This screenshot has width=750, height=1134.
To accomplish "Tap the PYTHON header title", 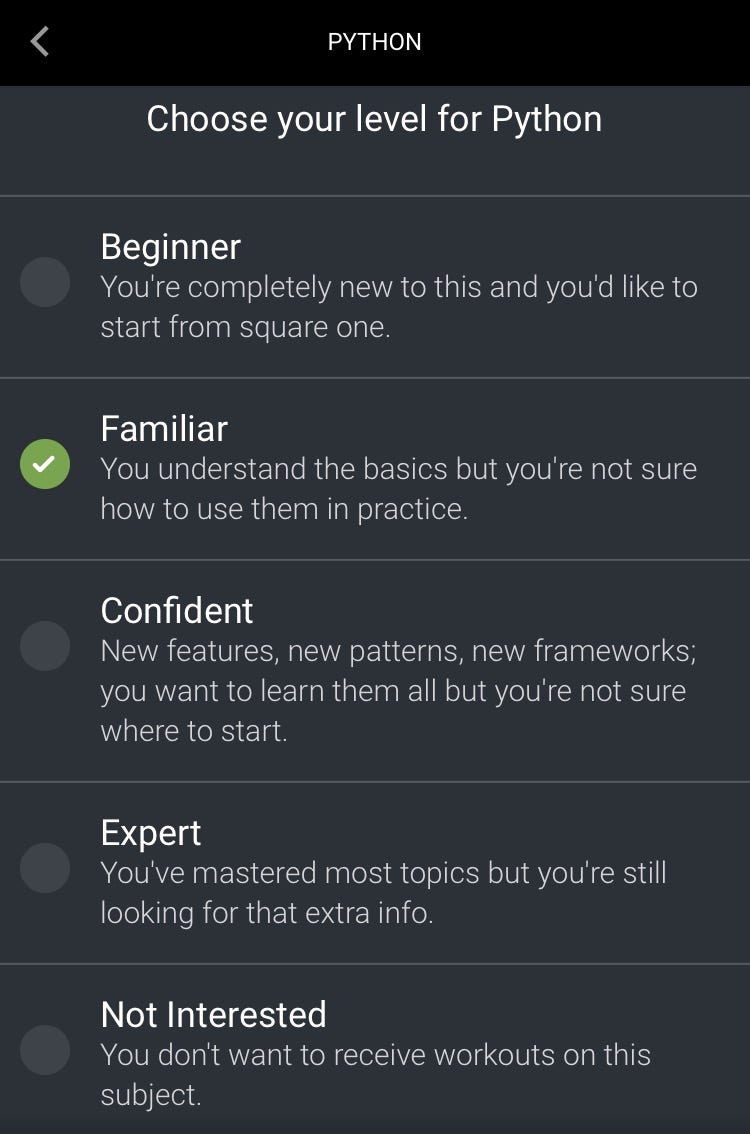I will coord(375,42).
